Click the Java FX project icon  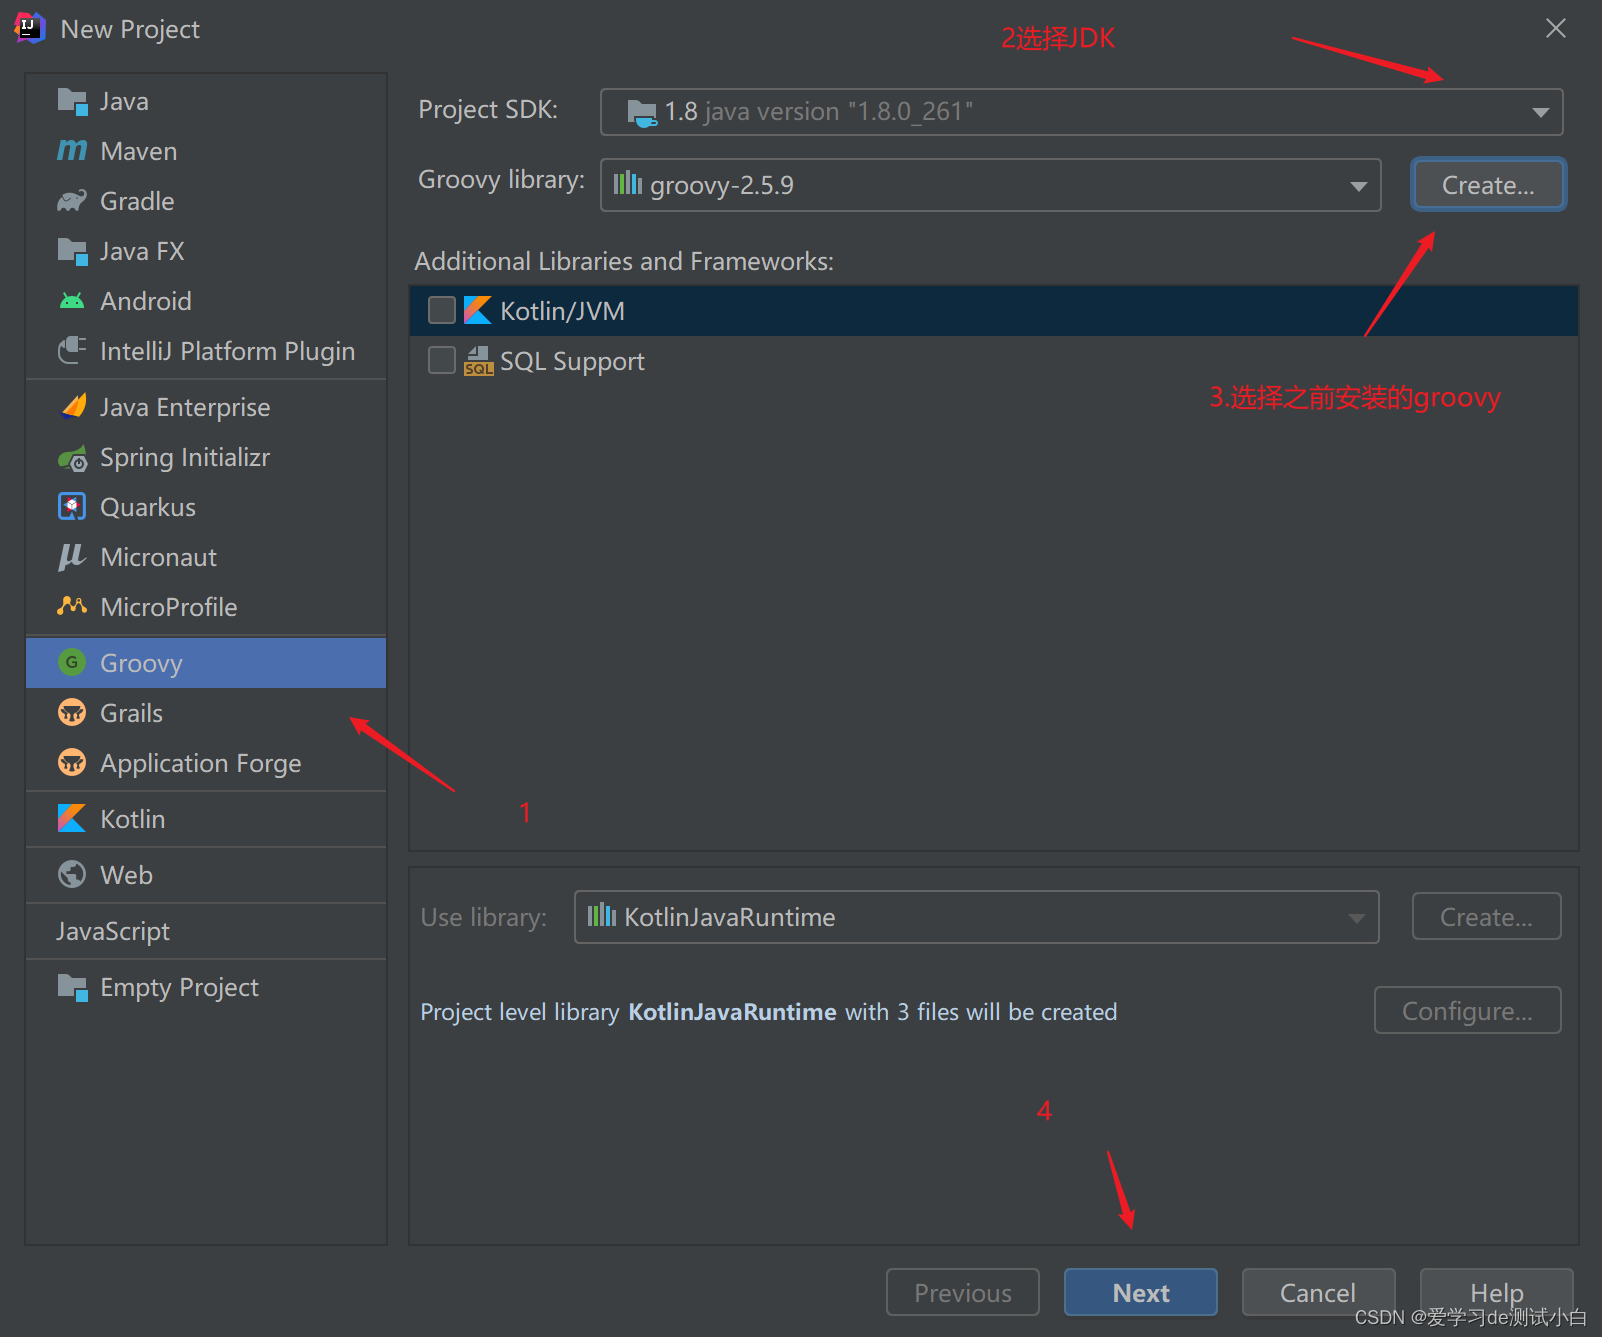coord(71,250)
